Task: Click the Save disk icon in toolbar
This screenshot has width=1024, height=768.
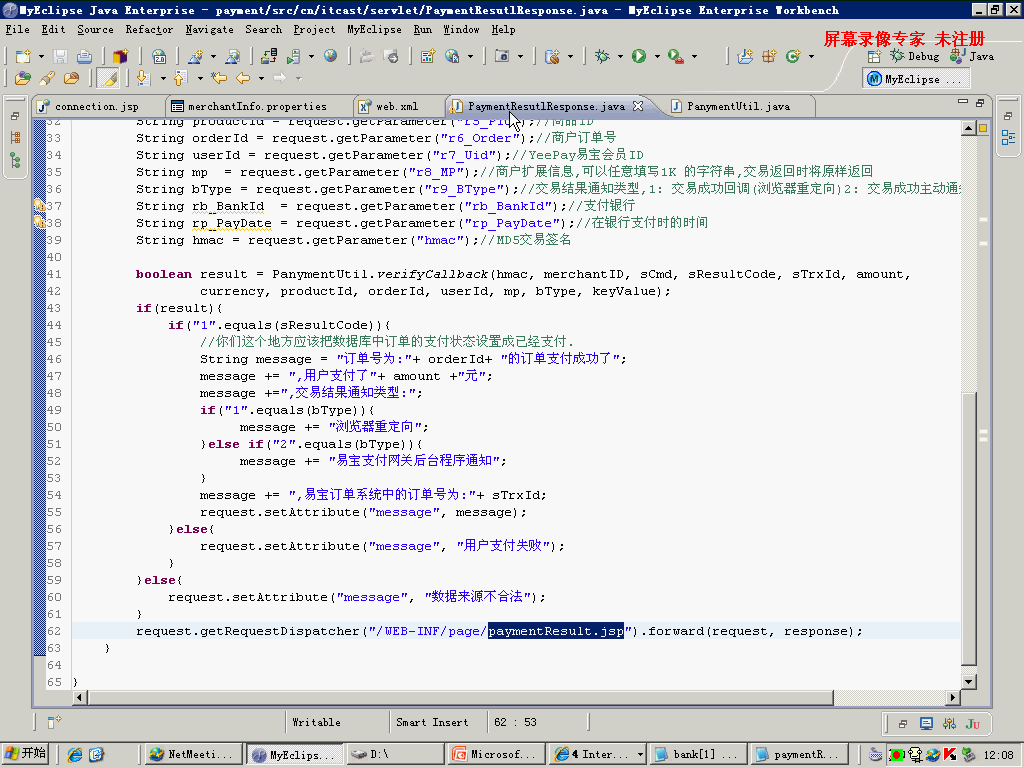Action: [61, 57]
